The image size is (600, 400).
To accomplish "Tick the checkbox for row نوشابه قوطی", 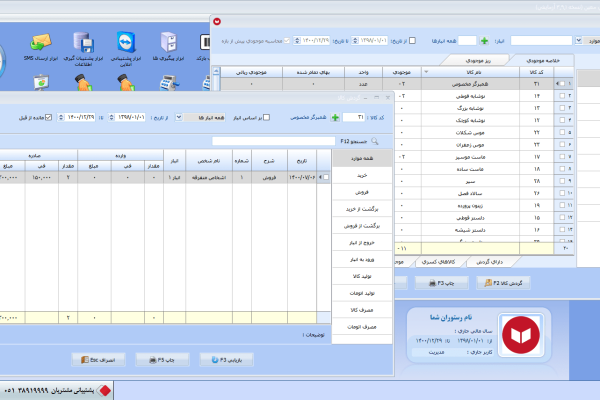I will click(x=562, y=96).
